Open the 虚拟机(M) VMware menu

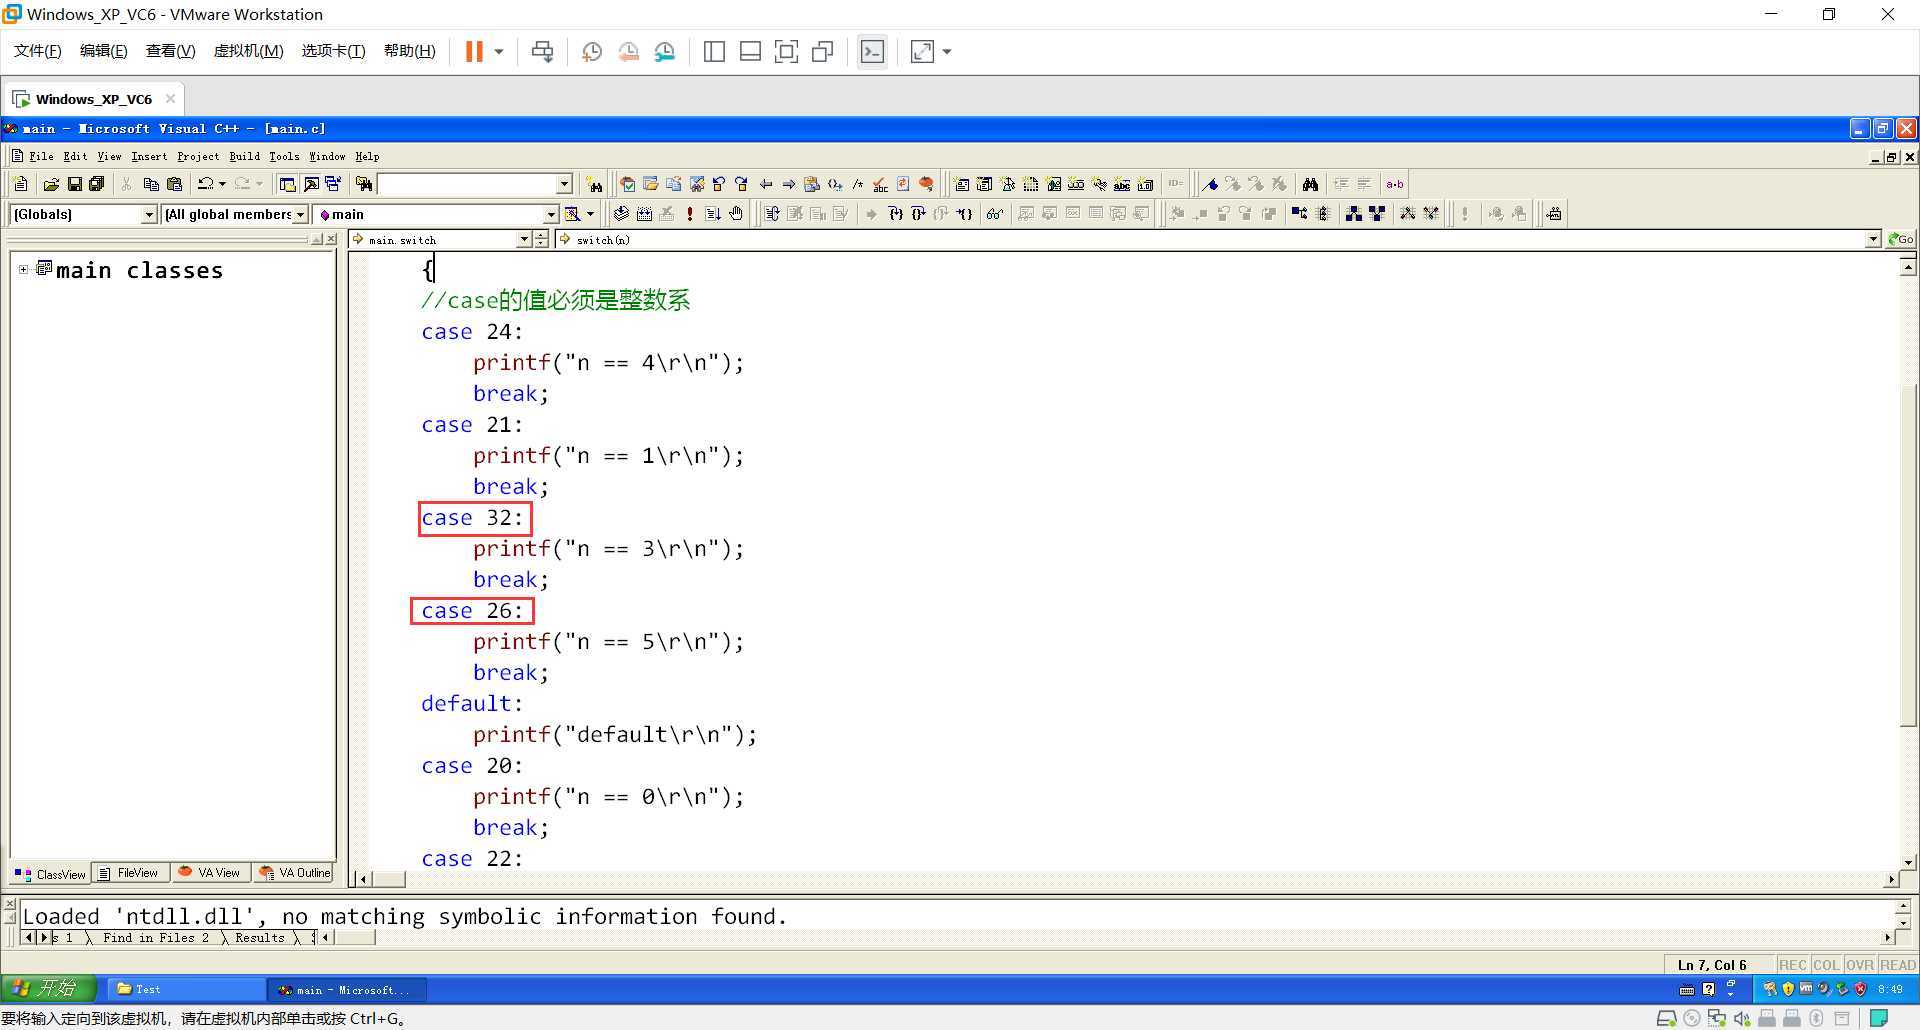[x=248, y=51]
